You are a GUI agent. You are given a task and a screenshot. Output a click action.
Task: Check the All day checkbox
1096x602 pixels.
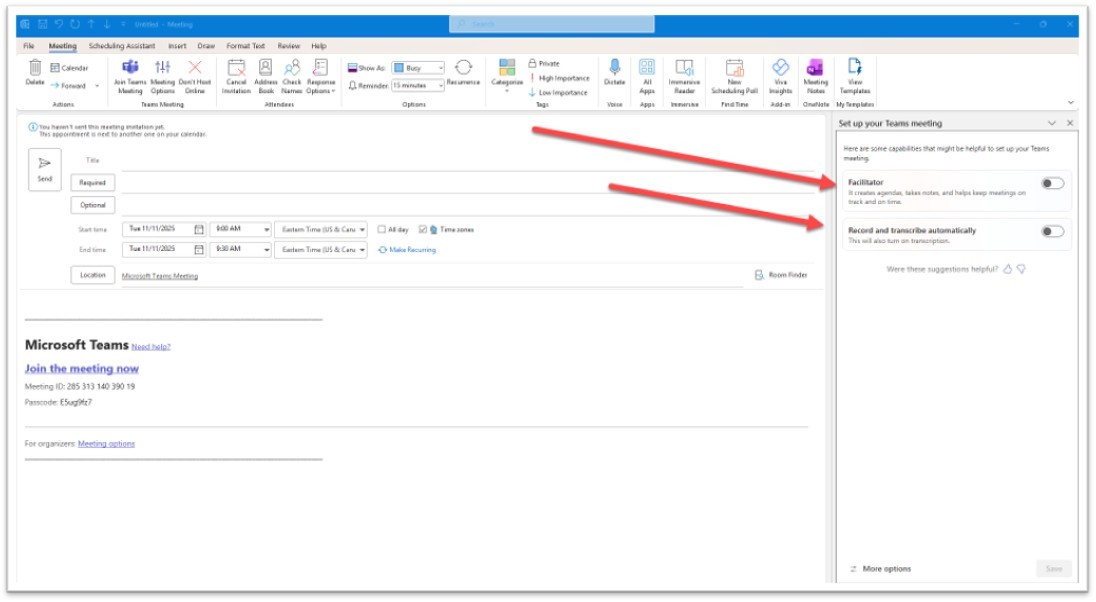click(x=382, y=229)
